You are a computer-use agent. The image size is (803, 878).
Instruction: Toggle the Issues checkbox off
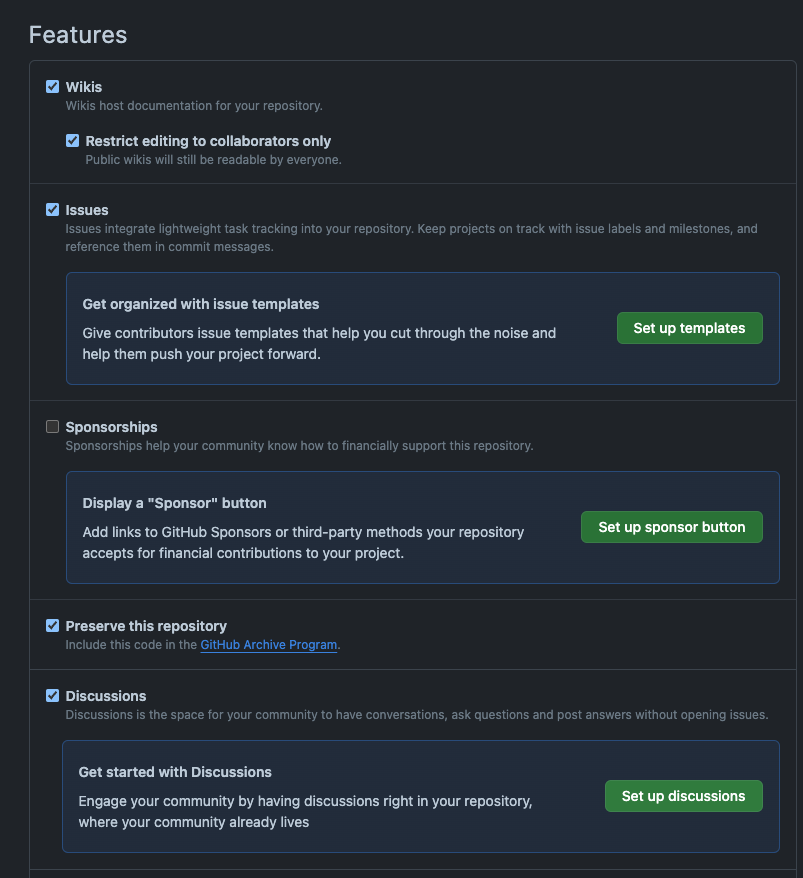[x=53, y=209]
